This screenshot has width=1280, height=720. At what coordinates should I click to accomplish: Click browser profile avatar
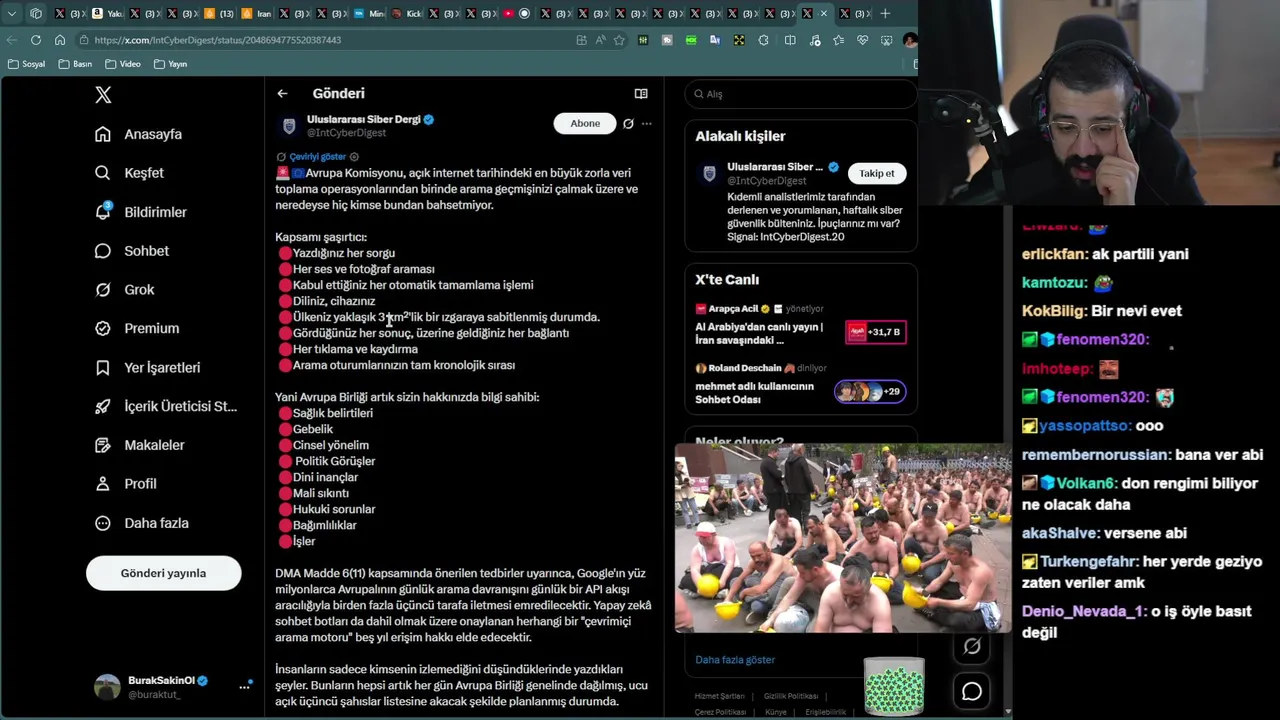[909, 40]
